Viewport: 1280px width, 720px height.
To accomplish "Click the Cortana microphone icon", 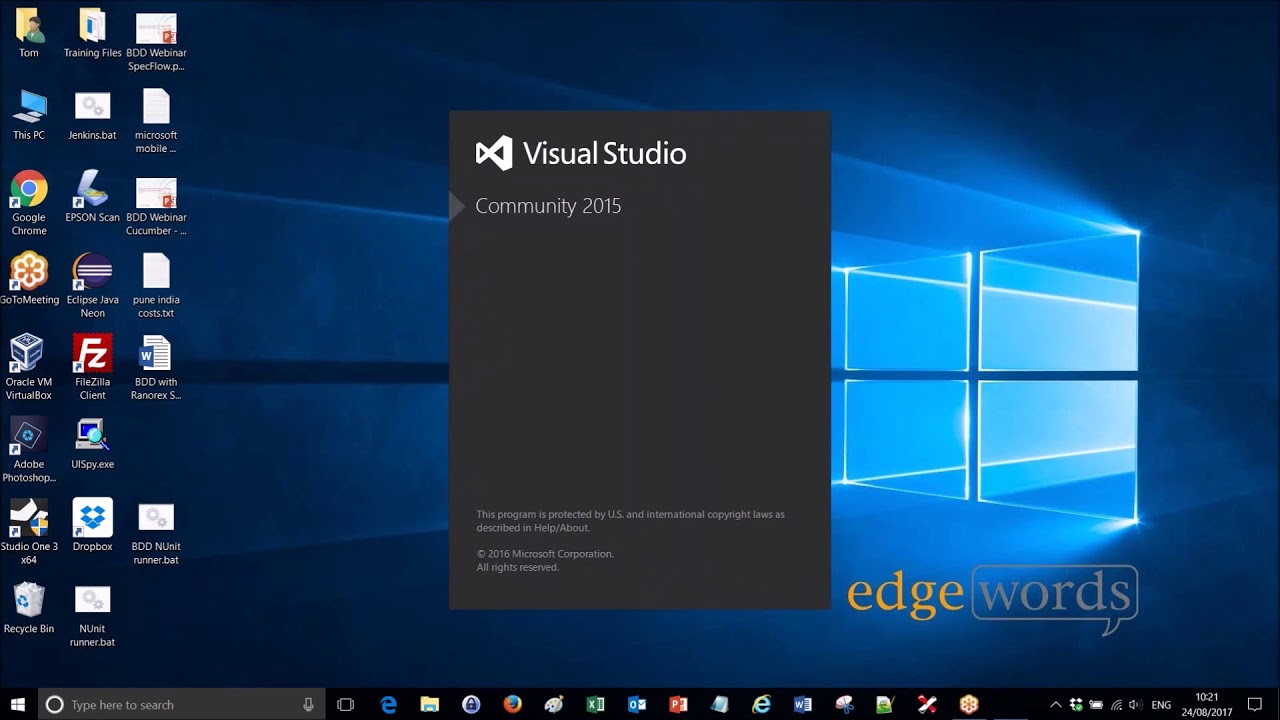I will click(x=308, y=704).
